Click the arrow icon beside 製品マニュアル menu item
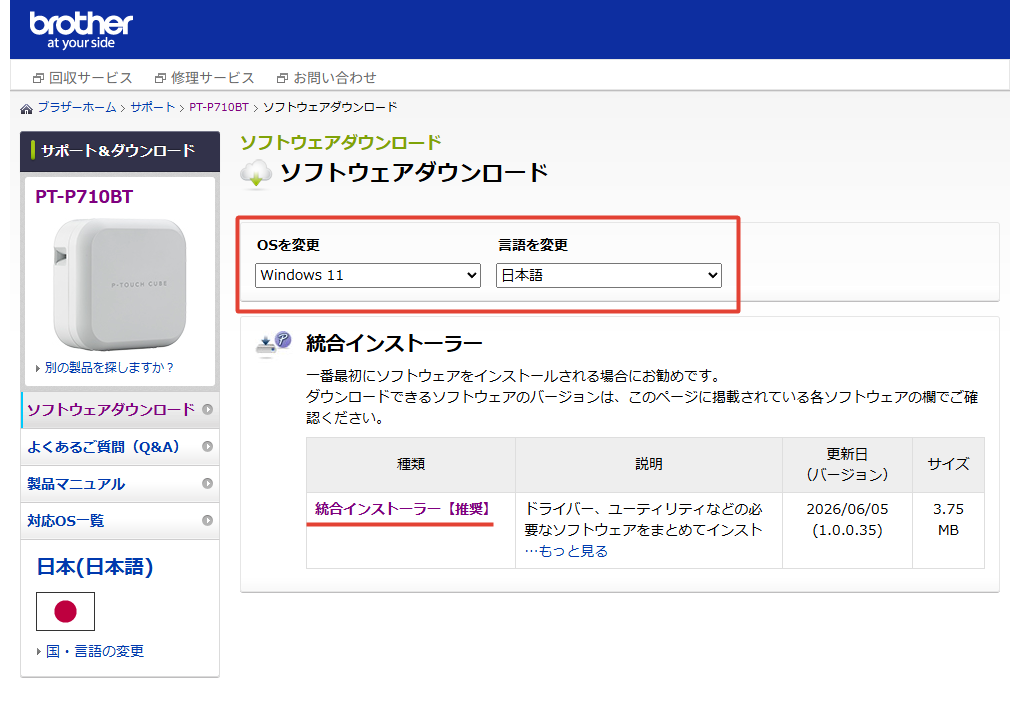 click(207, 484)
